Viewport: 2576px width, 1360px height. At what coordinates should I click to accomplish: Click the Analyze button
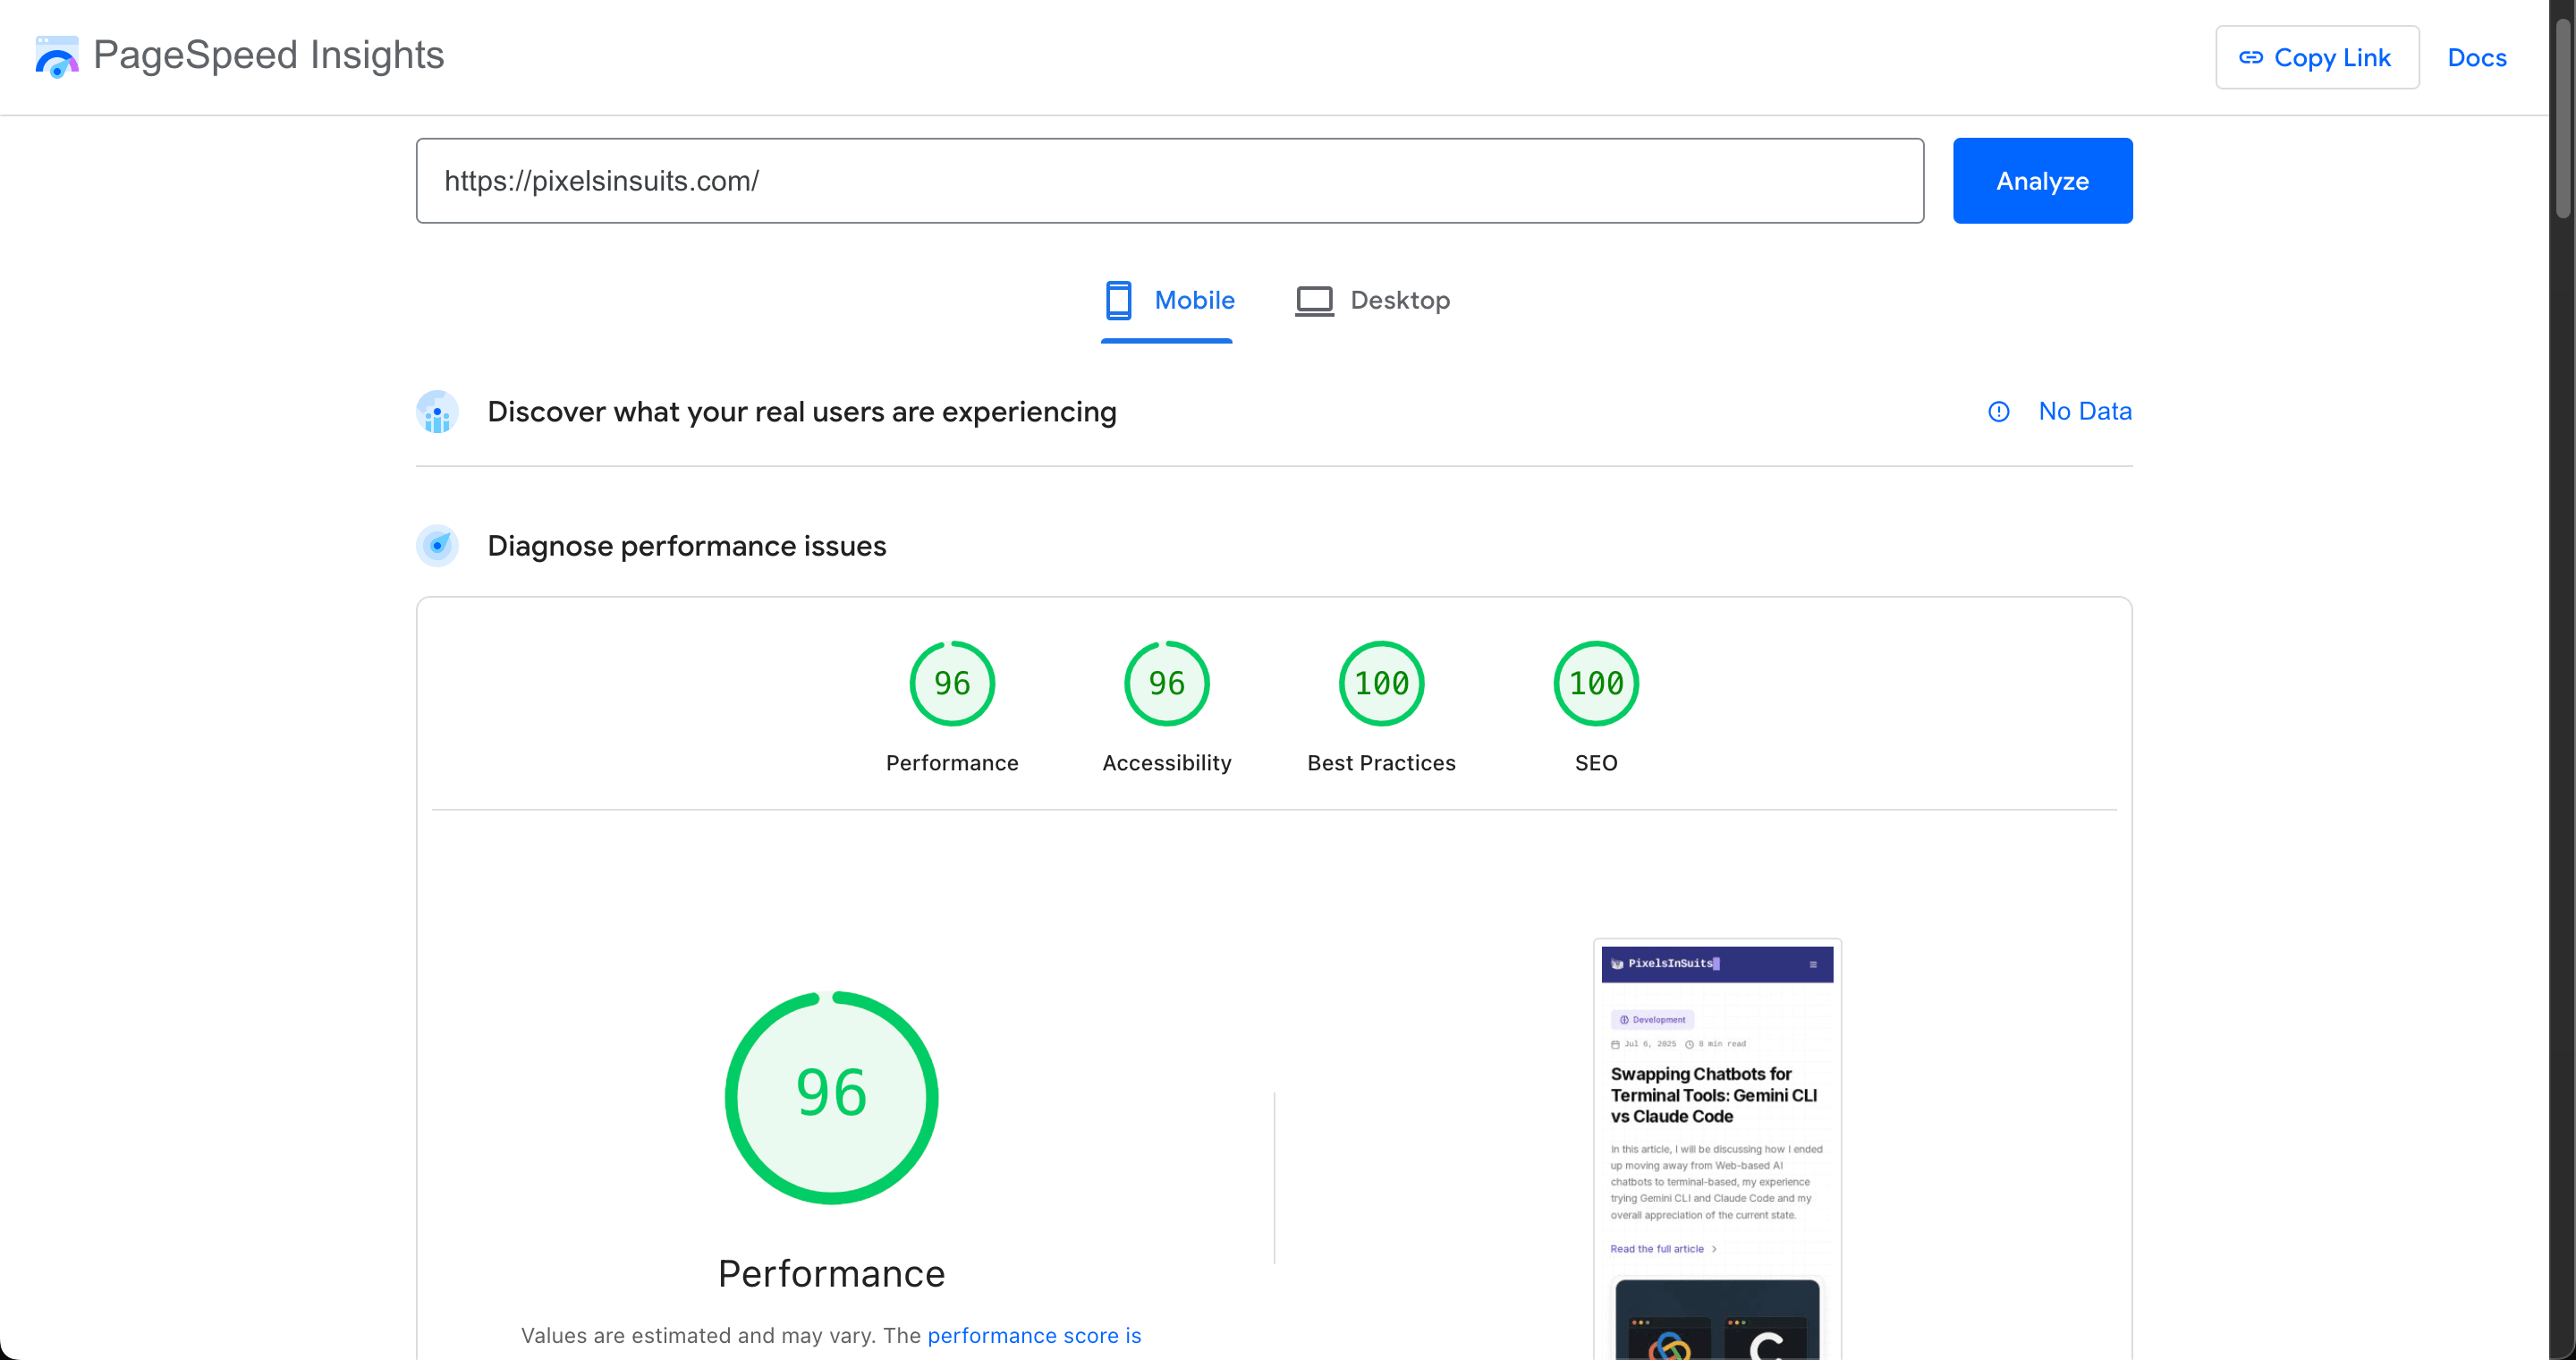point(2042,181)
